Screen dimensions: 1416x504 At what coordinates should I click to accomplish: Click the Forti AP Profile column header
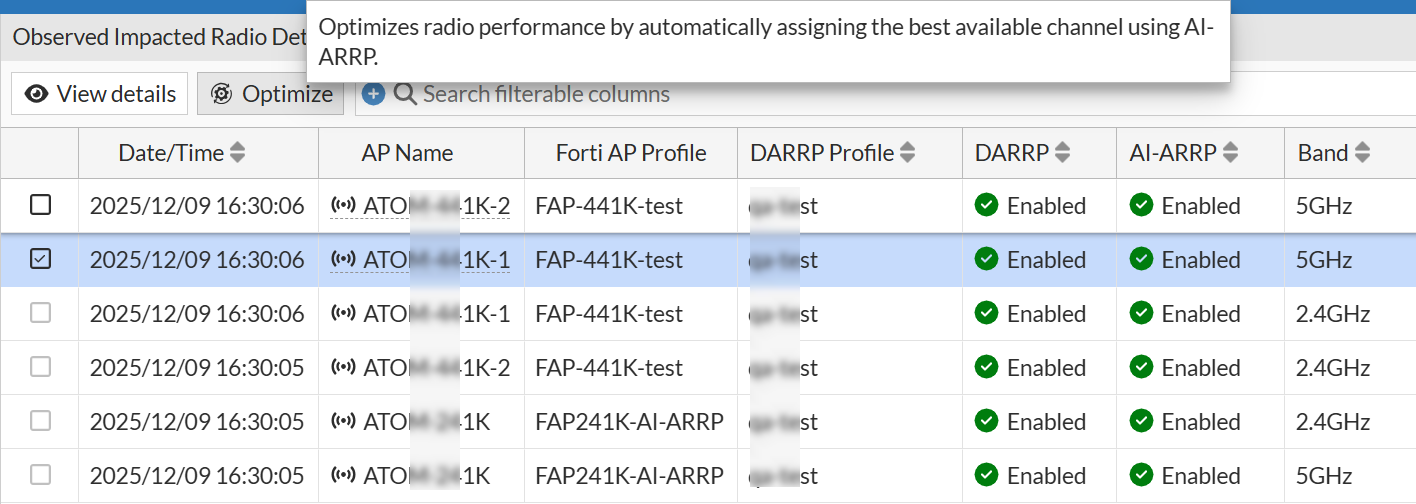[631, 153]
